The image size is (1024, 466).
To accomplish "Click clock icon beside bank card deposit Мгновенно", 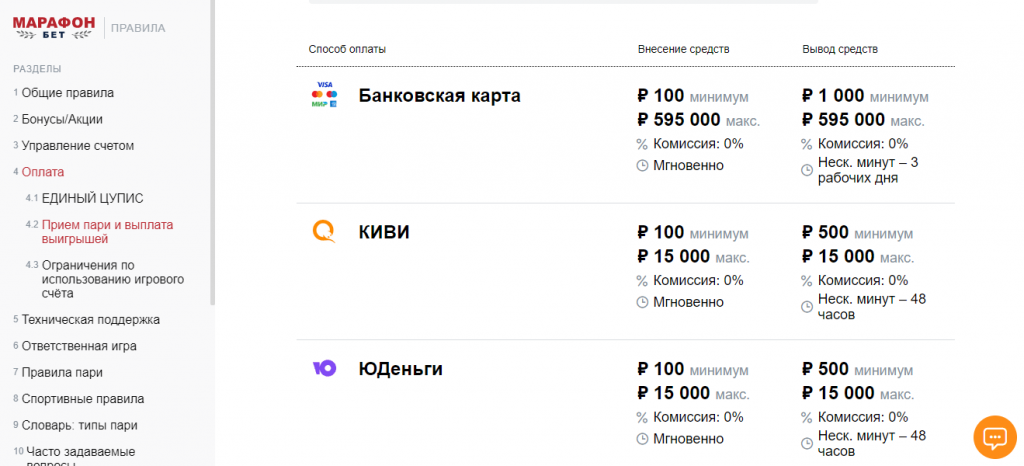I will point(642,165).
